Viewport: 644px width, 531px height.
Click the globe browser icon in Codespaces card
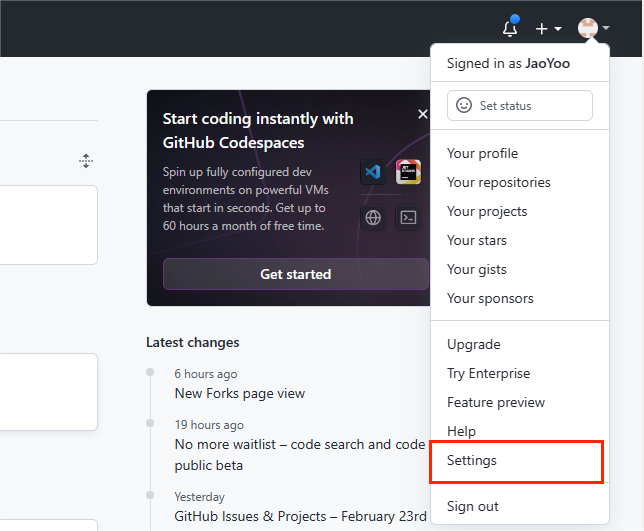373,218
